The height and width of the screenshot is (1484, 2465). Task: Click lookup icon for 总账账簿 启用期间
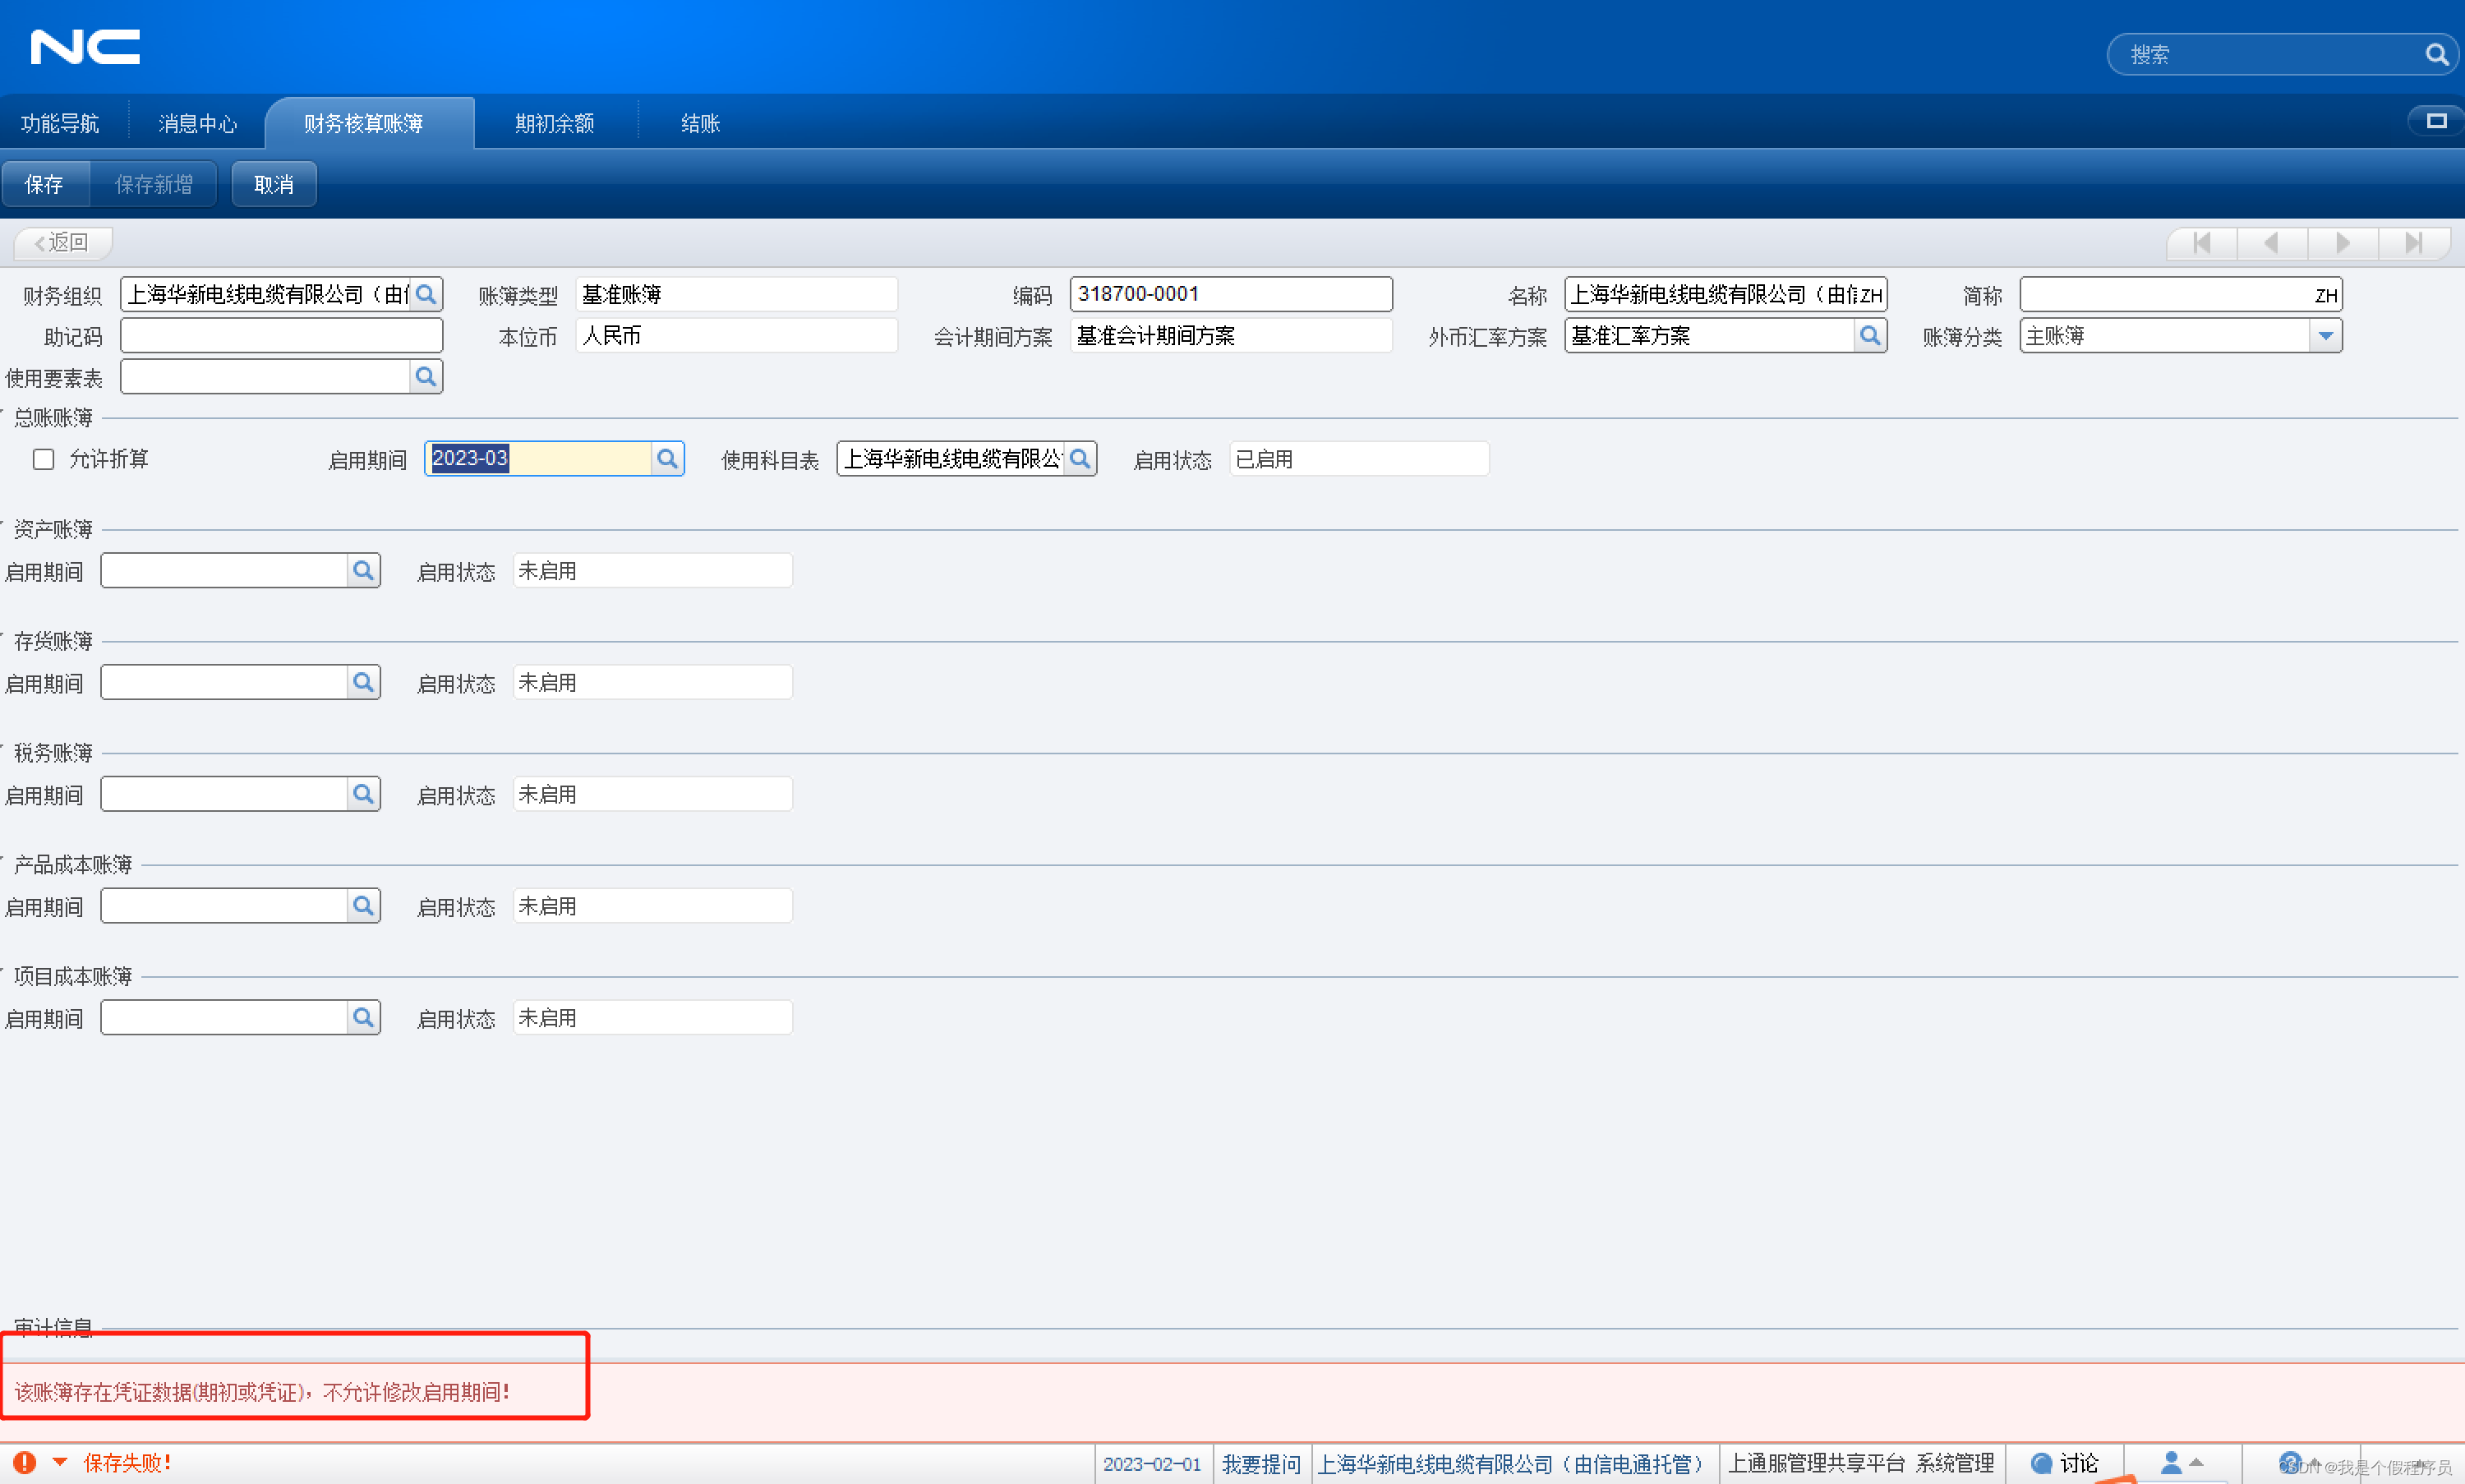(667, 459)
